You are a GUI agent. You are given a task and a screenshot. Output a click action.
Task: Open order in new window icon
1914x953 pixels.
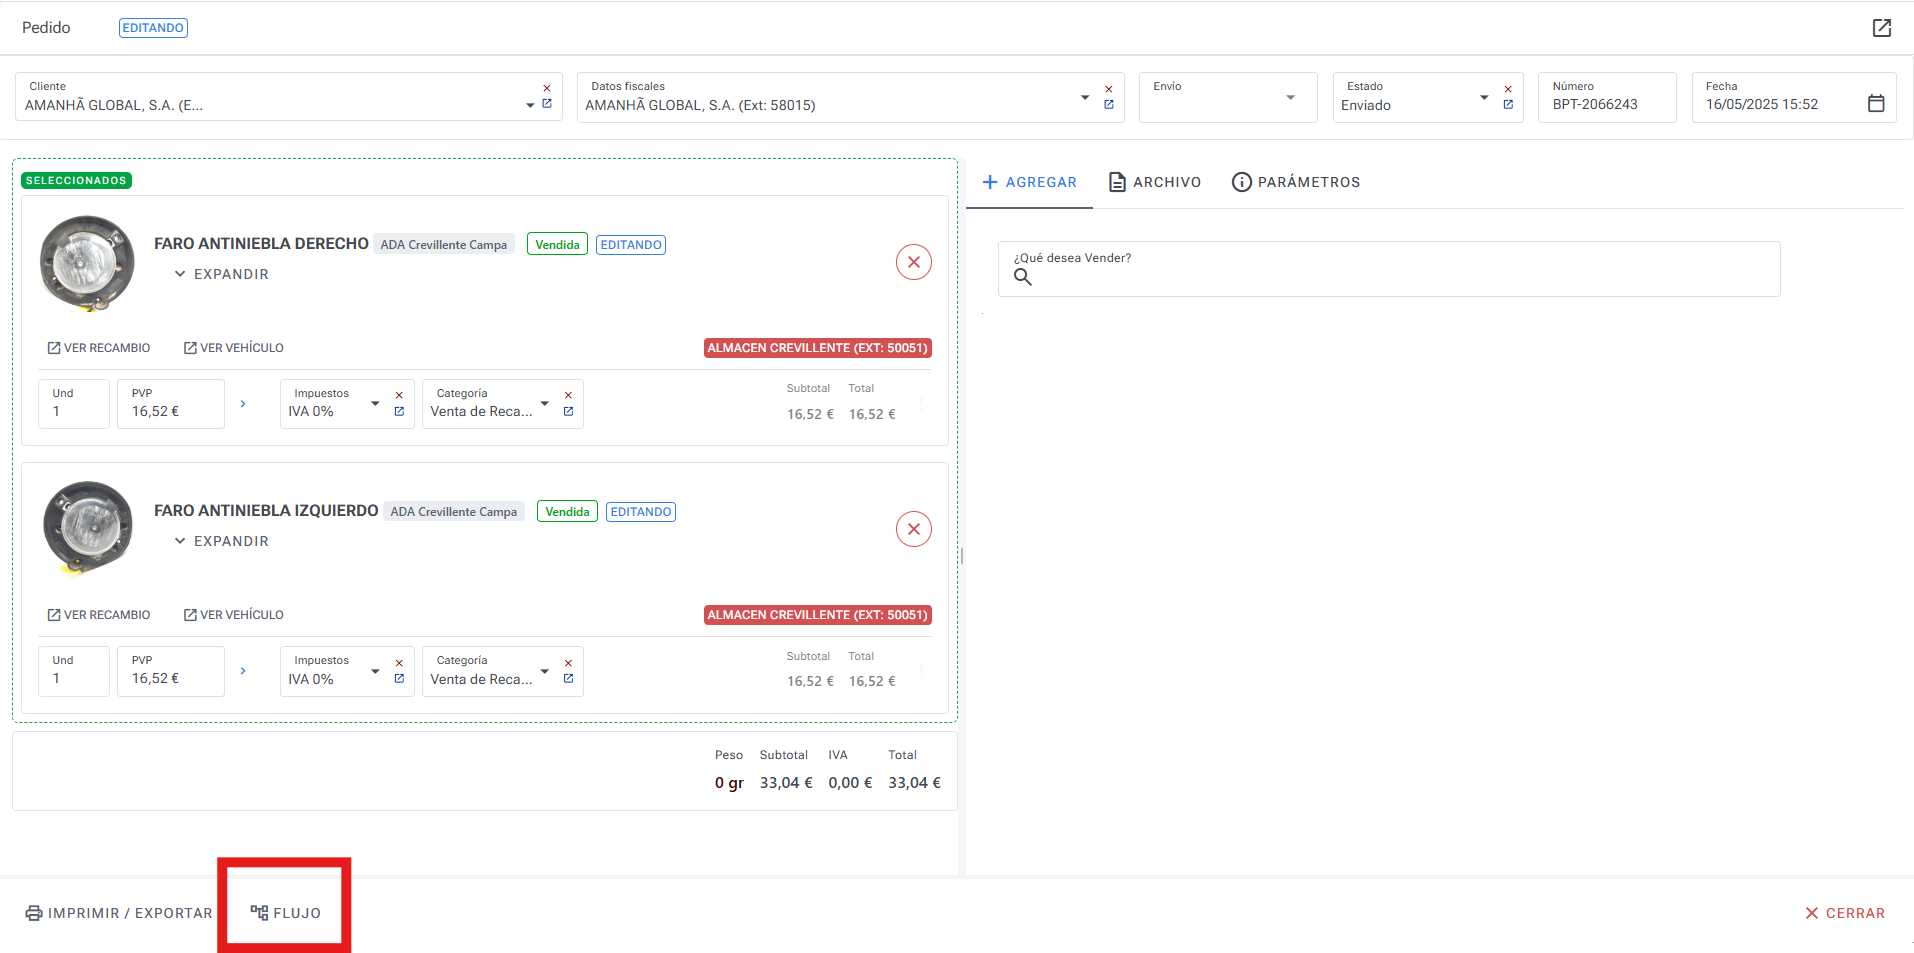click(1881, 28)
